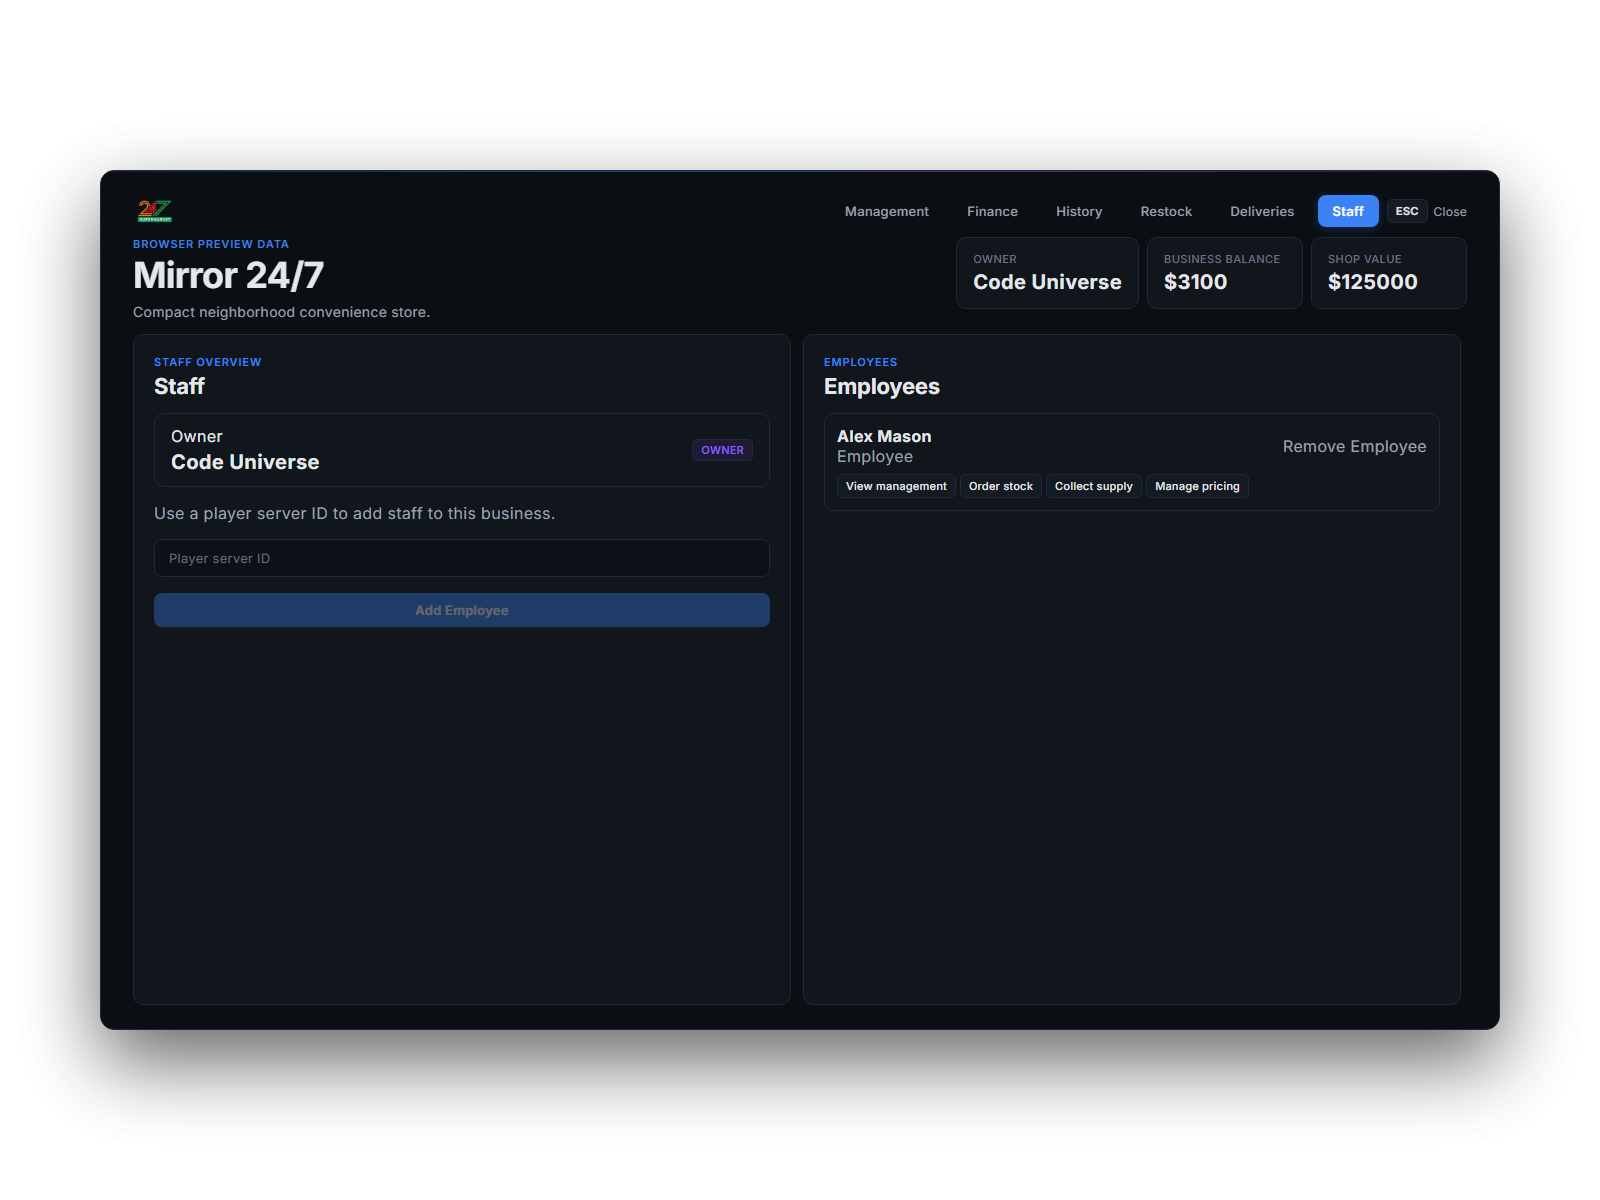This screenshot has width=1600, height=1200.
Task: Click the Shop Value $125000 card
Action: tap(1388, 273)
